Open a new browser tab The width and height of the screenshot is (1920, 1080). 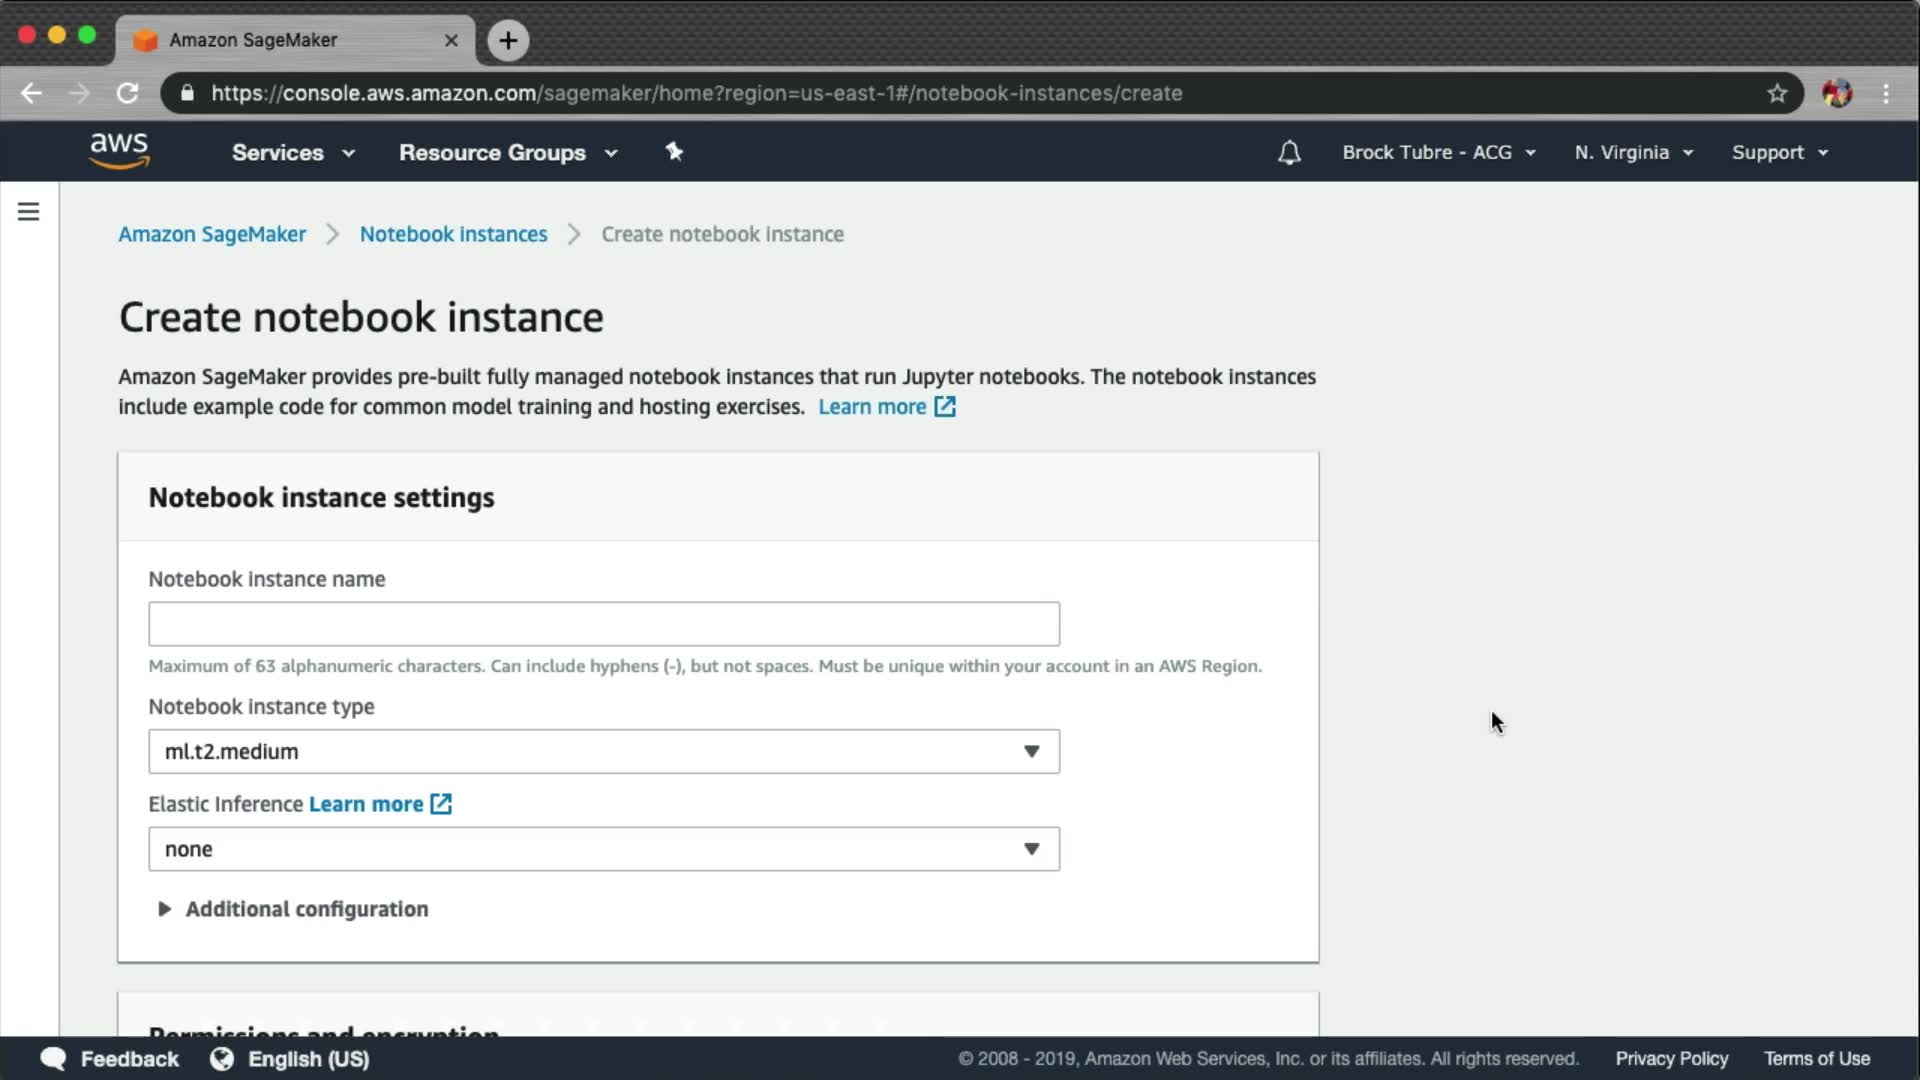508,40
